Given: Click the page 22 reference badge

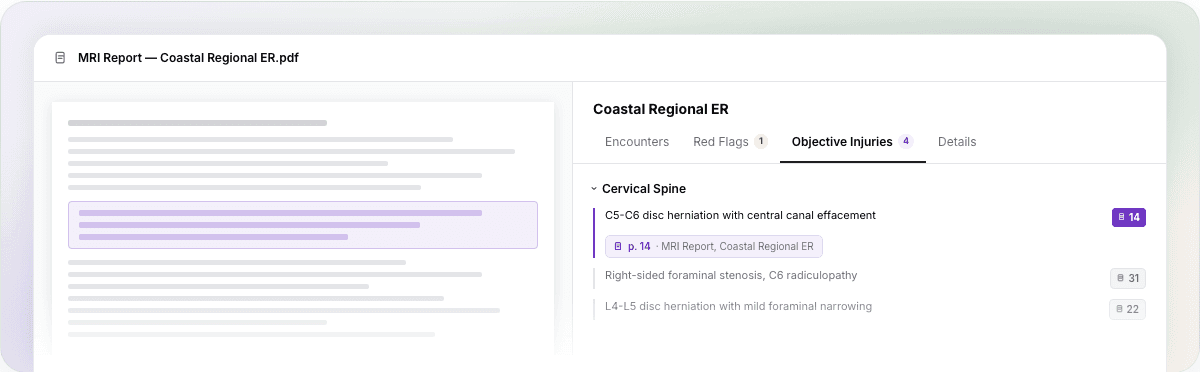Looking at the screenshot, I should click(1127, 309).
